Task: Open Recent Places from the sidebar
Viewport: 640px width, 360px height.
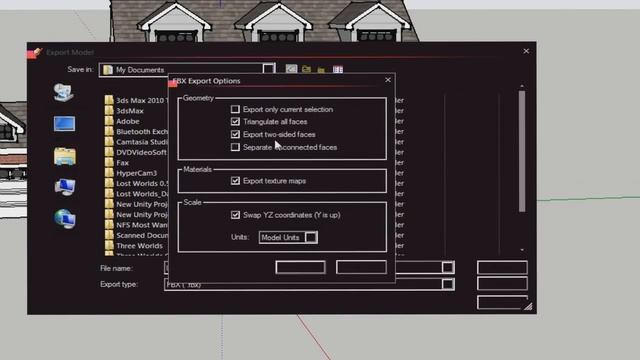Action: pyautogui.click(x=64, y=92)
